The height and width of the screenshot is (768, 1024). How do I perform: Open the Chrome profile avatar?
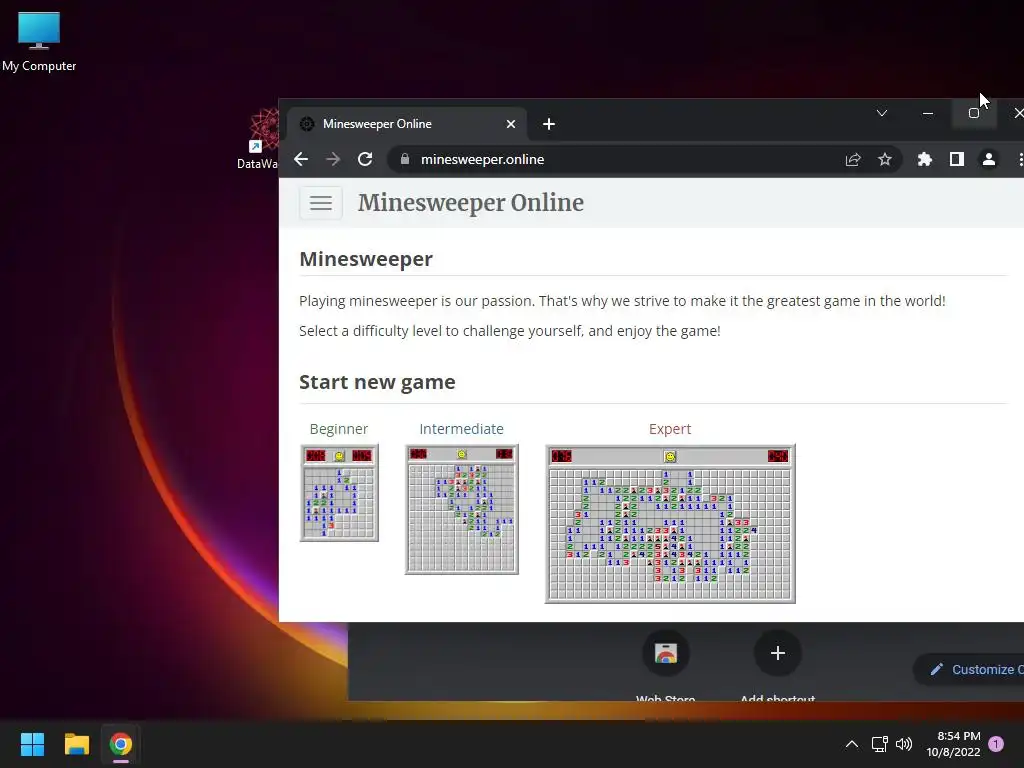989,159
